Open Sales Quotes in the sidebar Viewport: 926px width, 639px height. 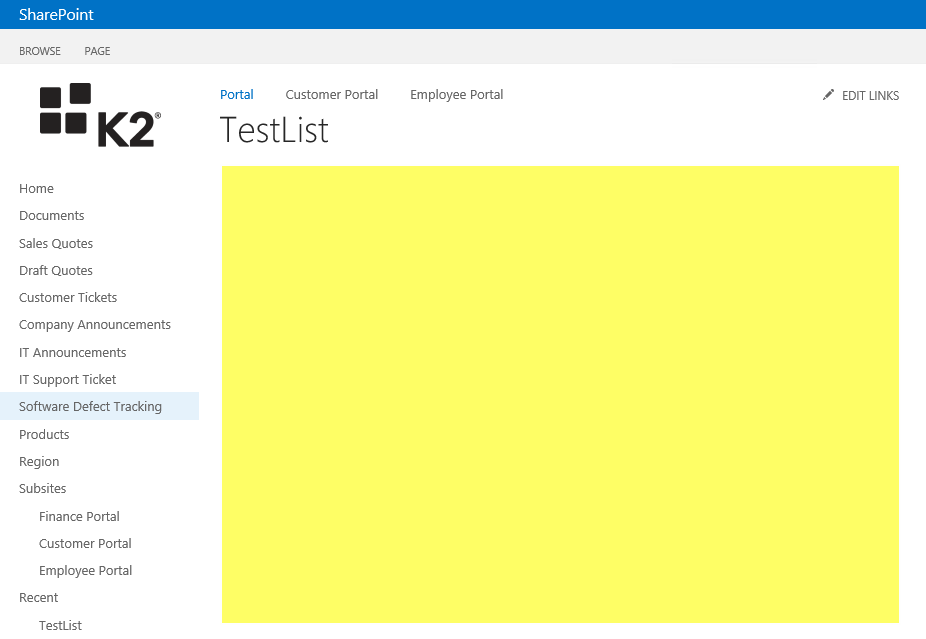[x=56, y=243]
